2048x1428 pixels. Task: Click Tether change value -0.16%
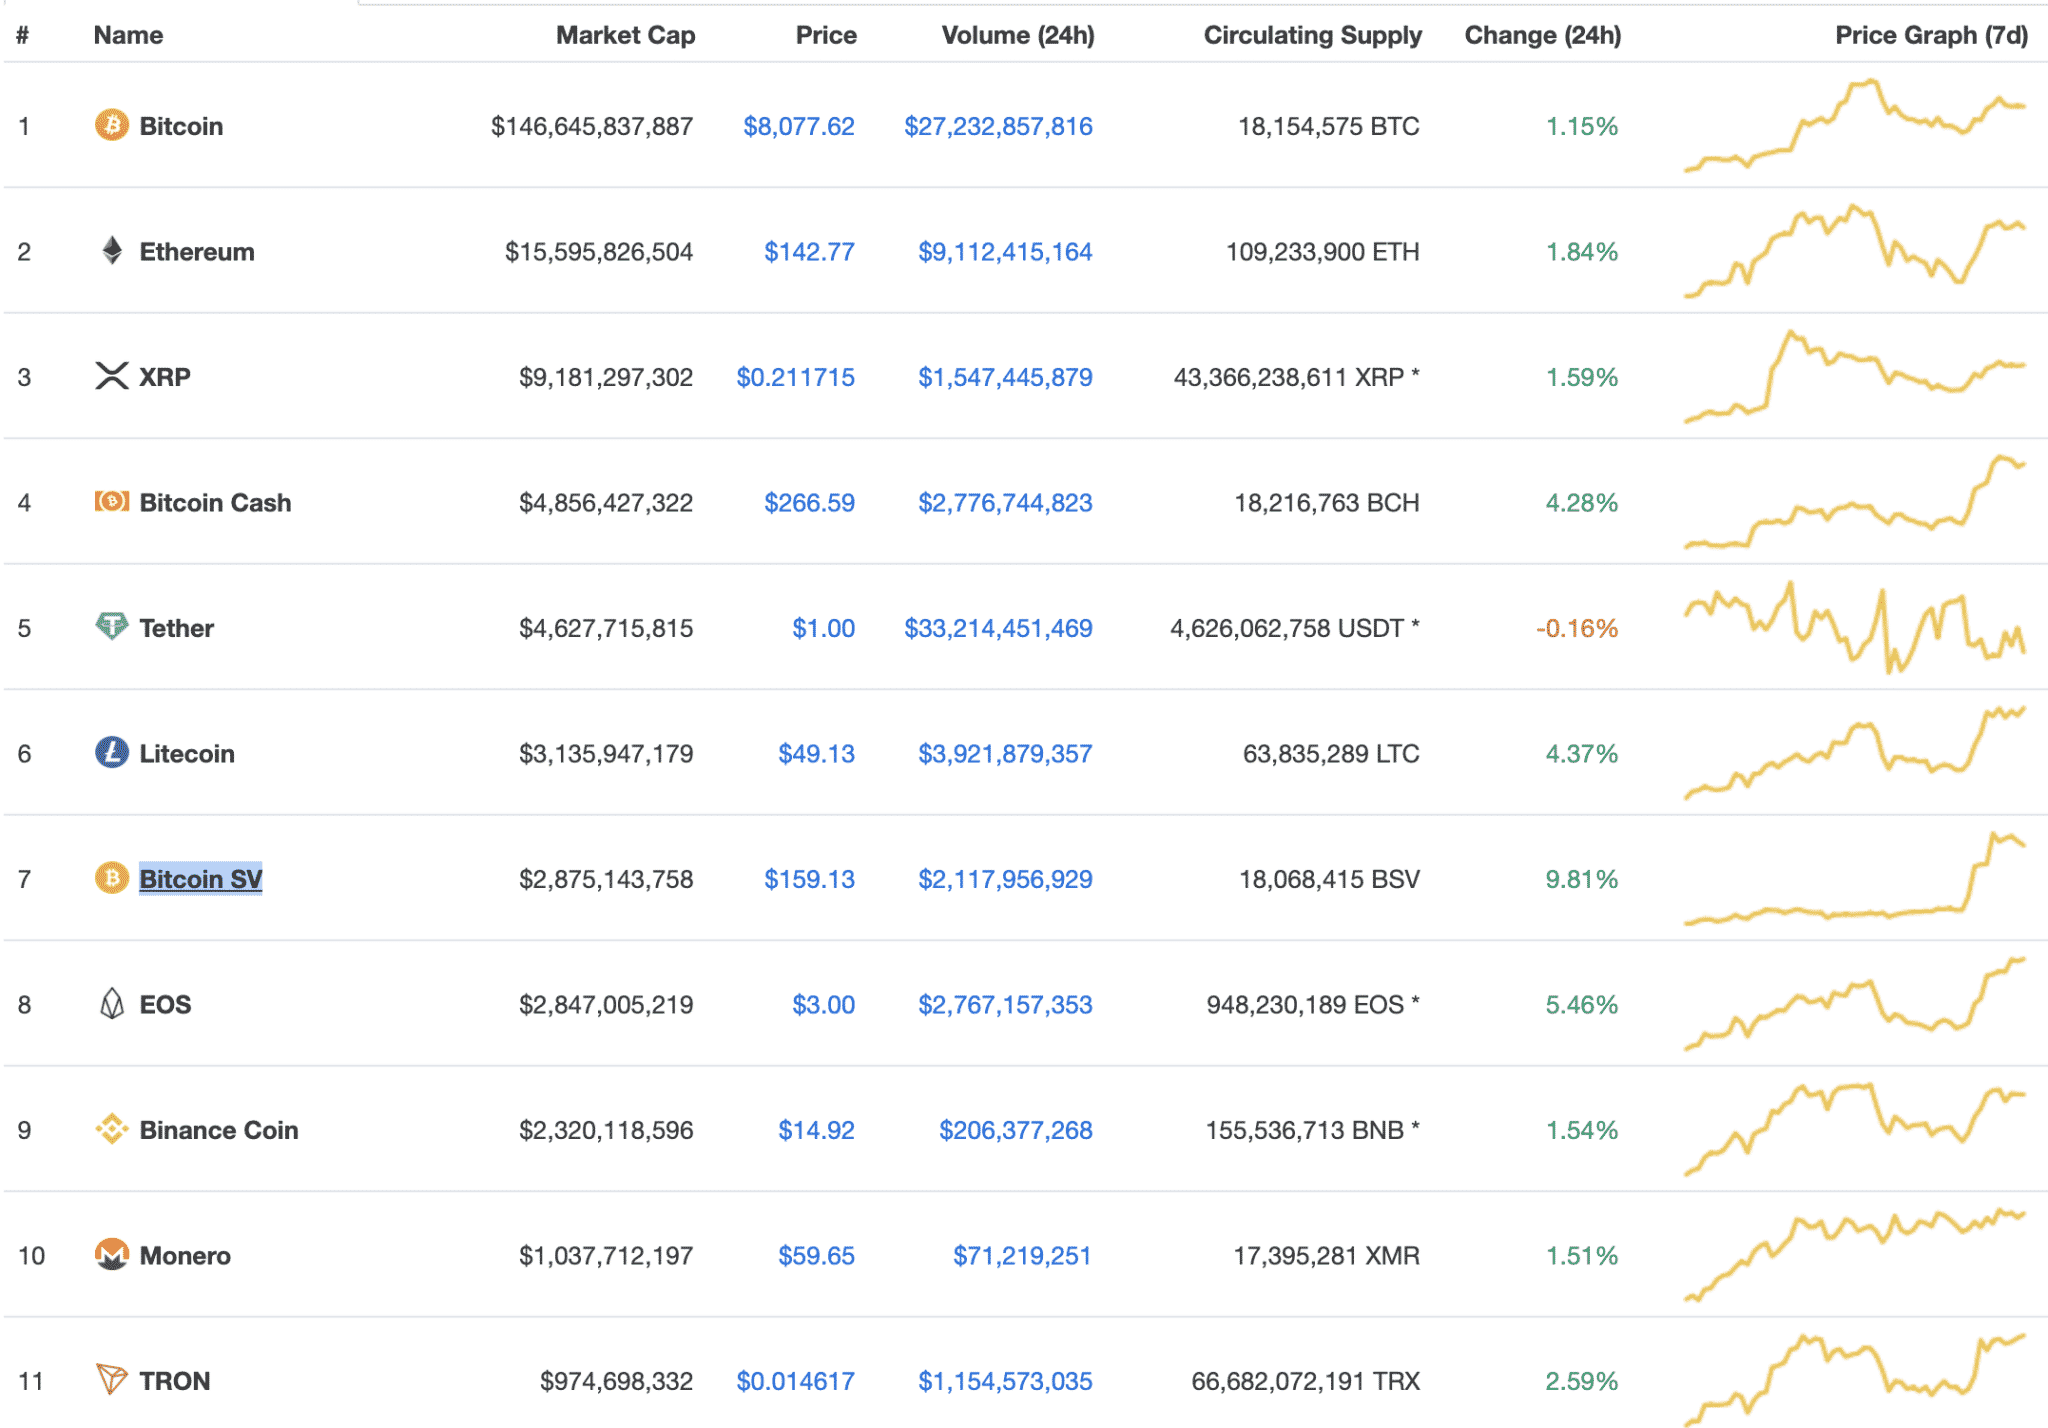click(x=1577, y=628)
